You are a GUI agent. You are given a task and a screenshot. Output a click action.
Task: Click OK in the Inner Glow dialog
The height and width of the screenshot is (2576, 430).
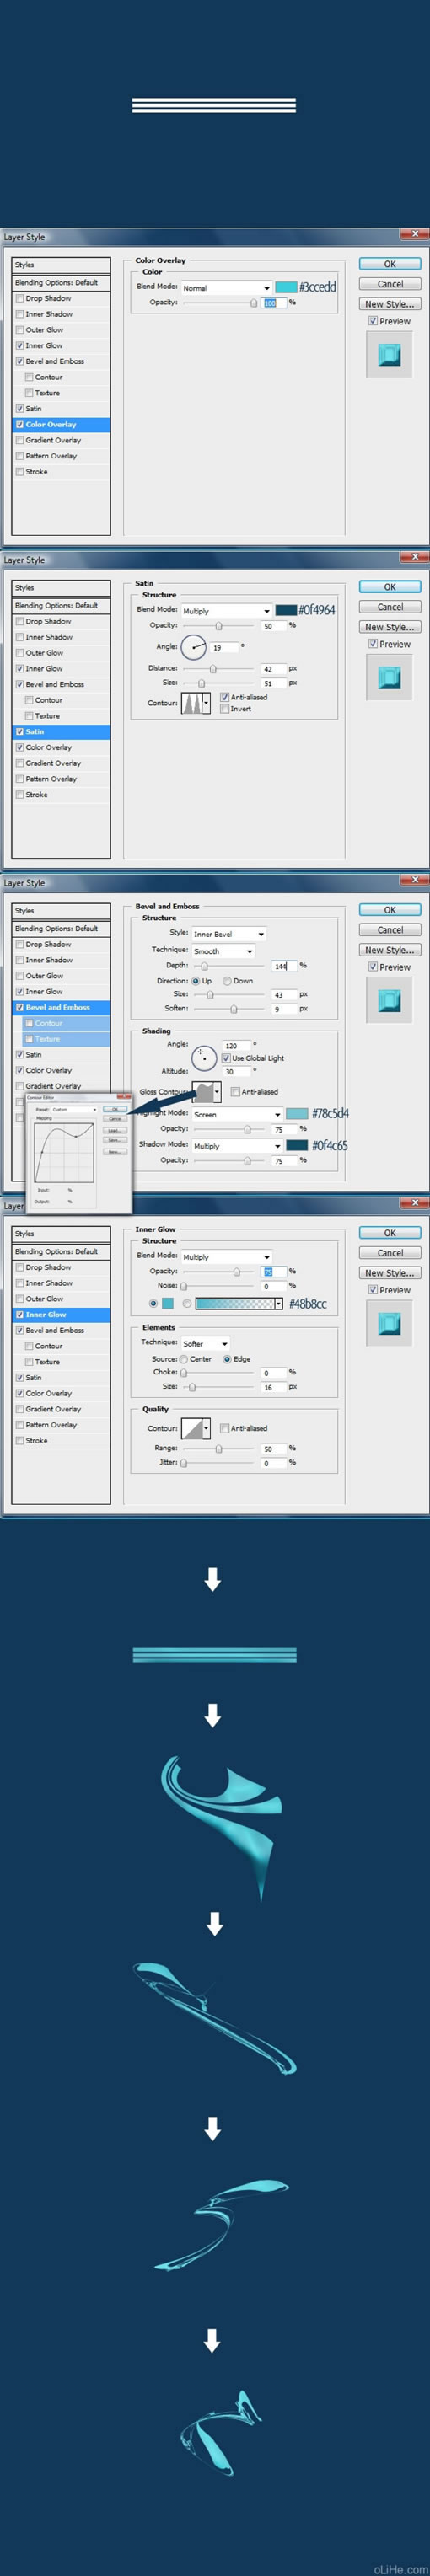pyautogui.click(x=390, y=1233)
